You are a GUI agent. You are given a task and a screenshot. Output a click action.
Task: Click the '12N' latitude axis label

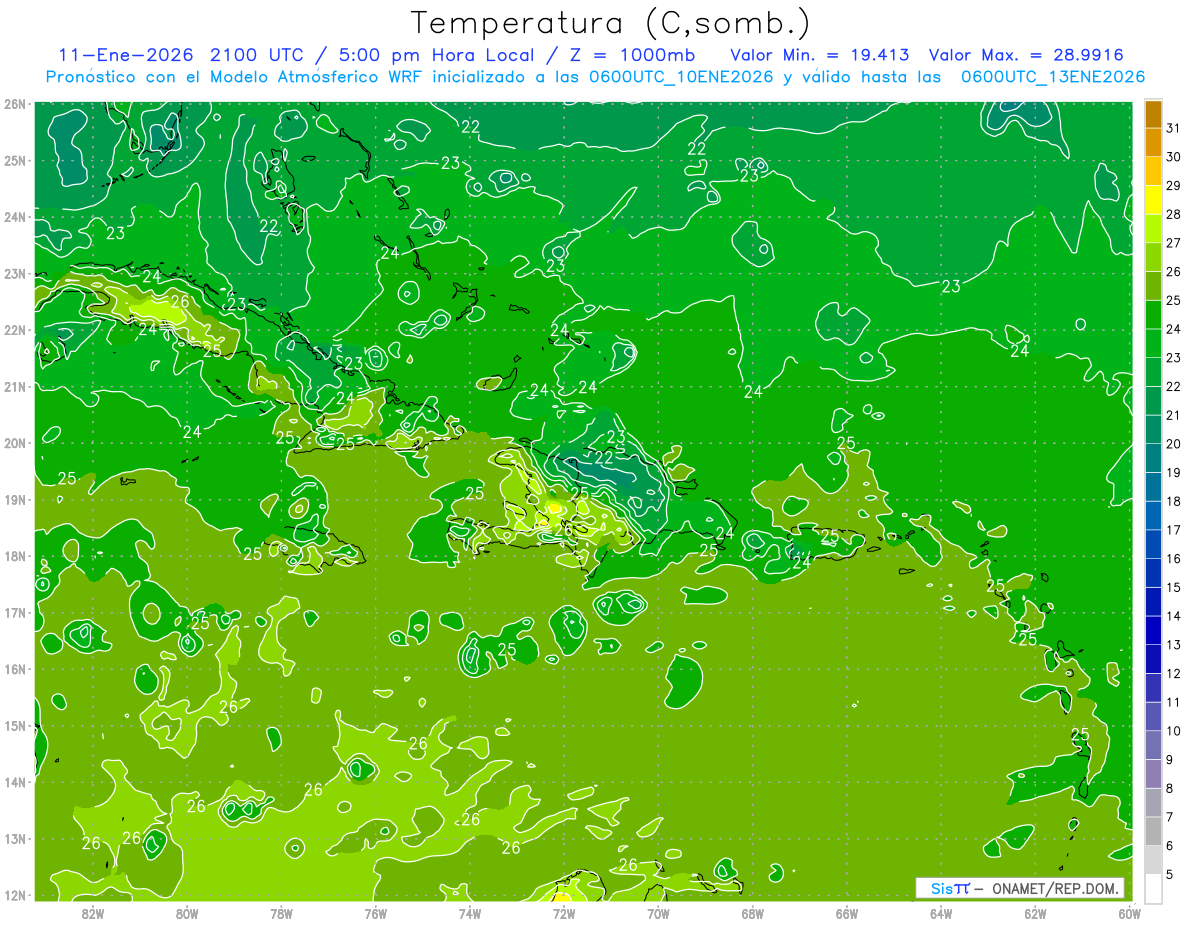(15, 895)
